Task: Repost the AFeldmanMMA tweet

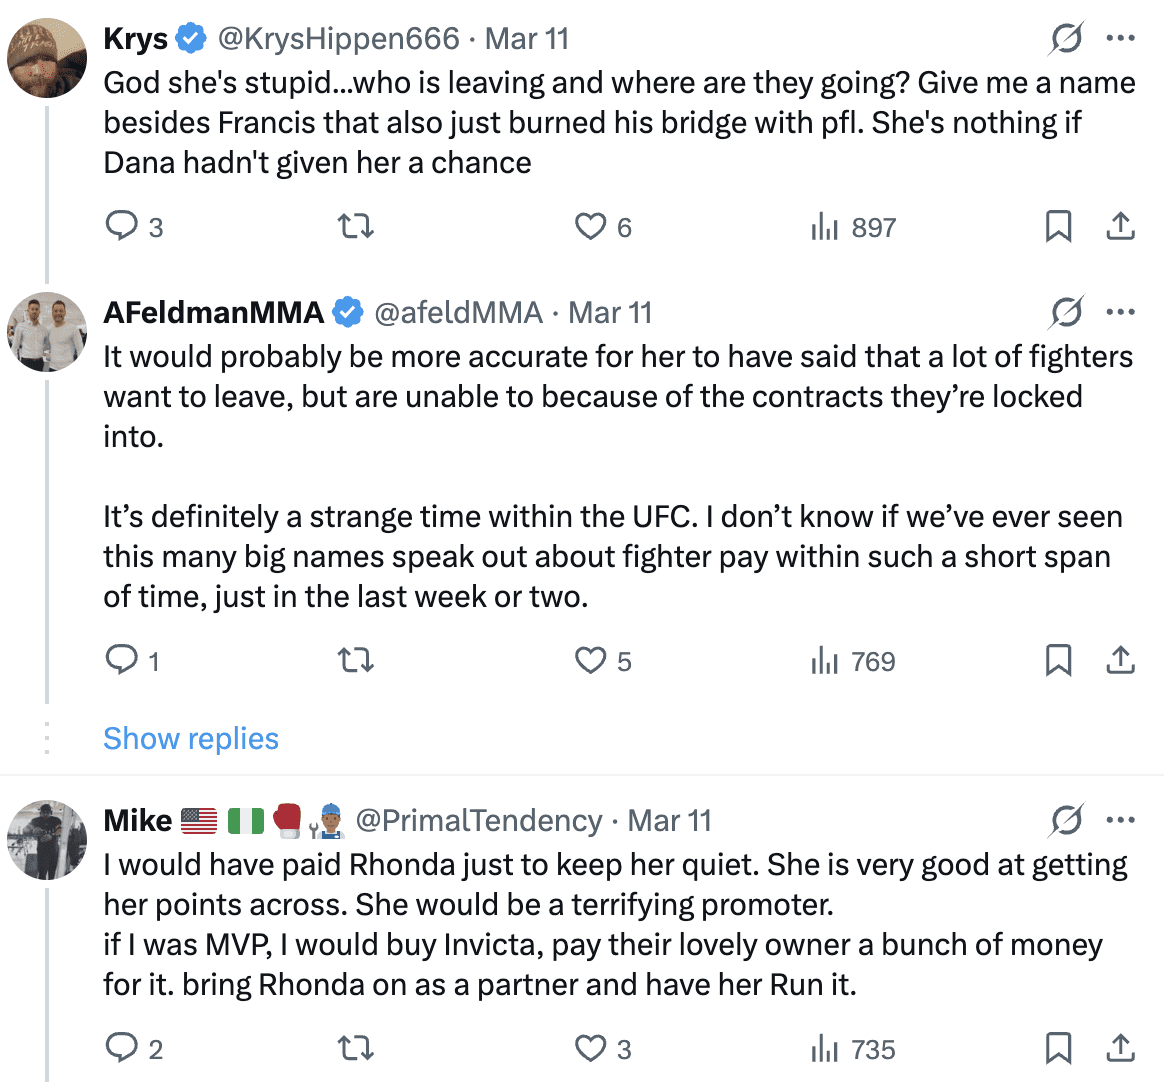Action: [x=356, y=661]
